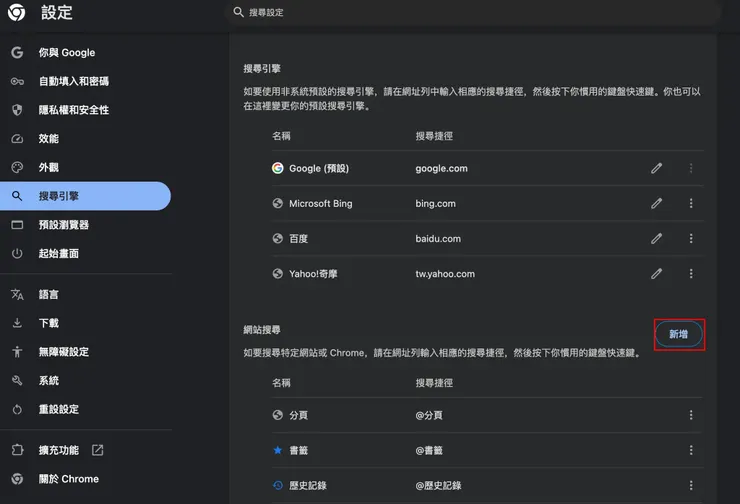
Task: Click the Yahoo!奇摩 row name
Action: 313,274
